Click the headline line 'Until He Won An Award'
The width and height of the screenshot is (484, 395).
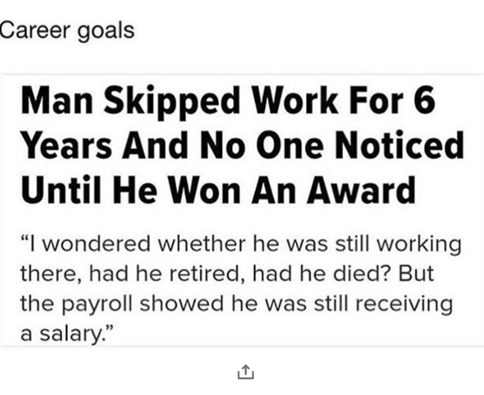(218, 190)
